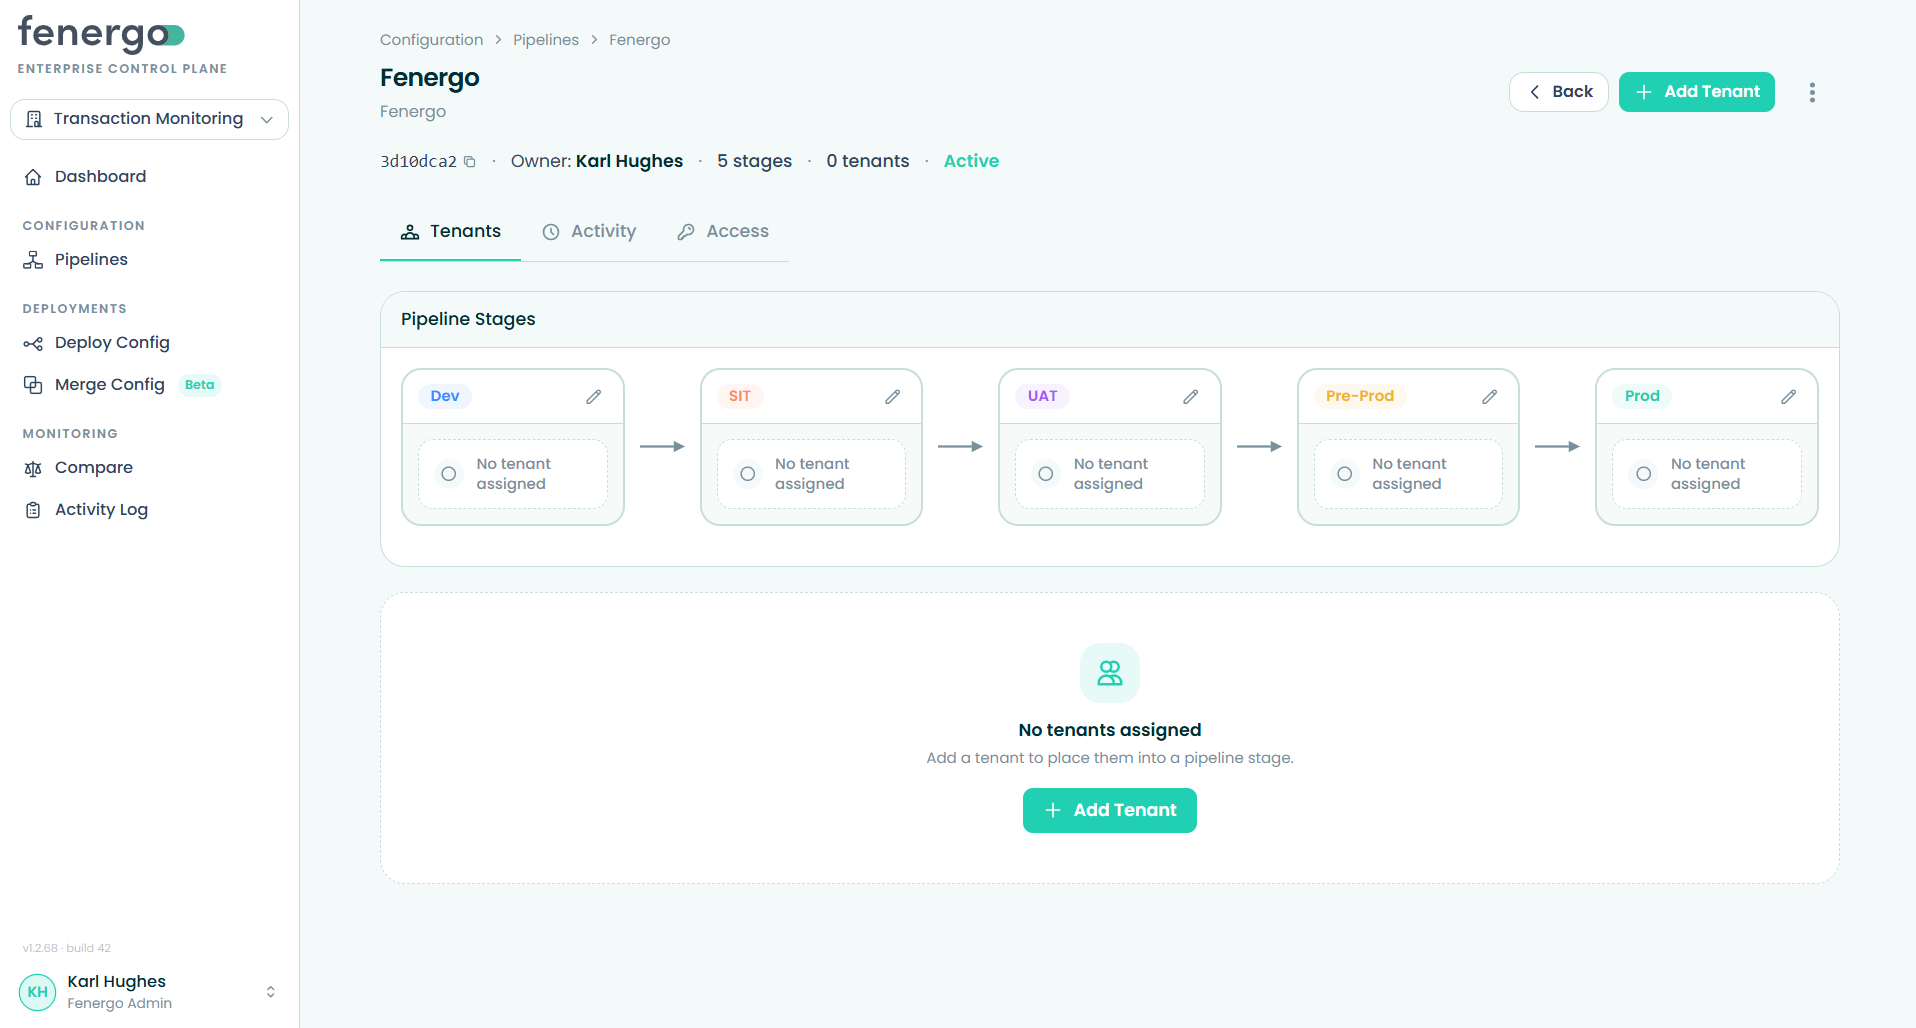Click the Activity Log clipboard icon
1916x1028 pixels.
pyautogui.click(x=33, y=510)
